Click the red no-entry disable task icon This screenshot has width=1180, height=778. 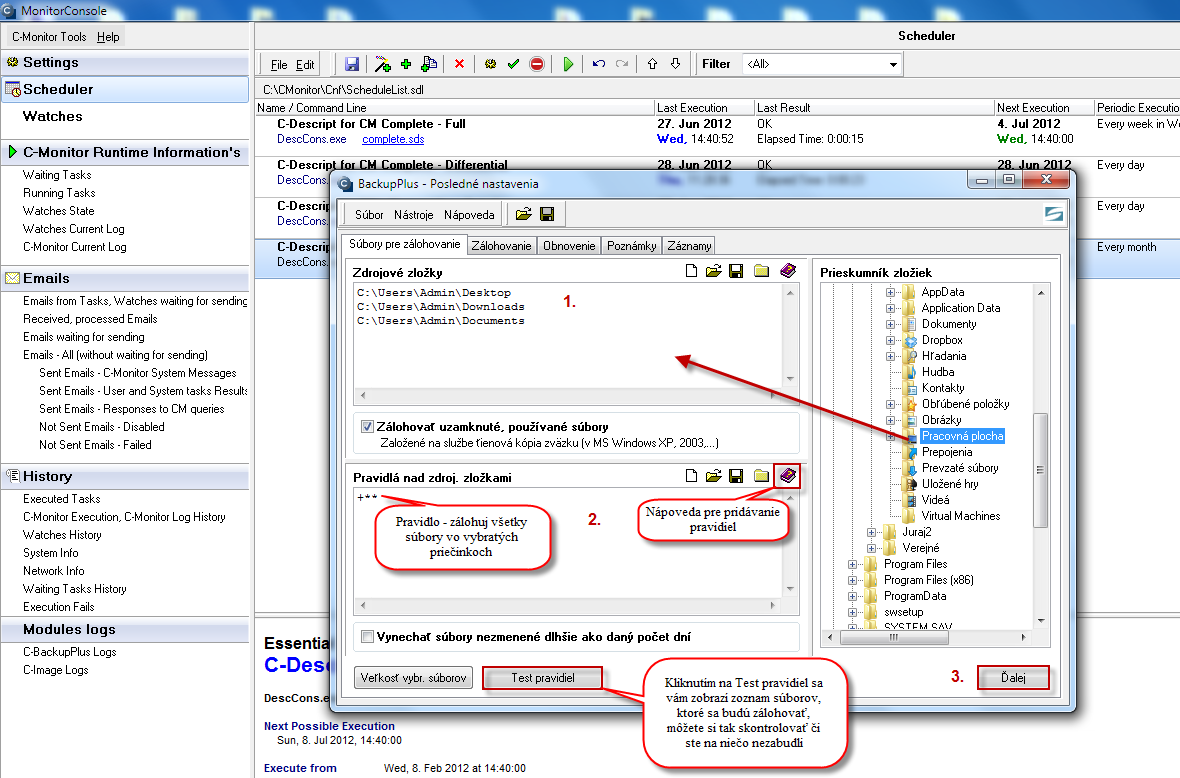(537, 65)
